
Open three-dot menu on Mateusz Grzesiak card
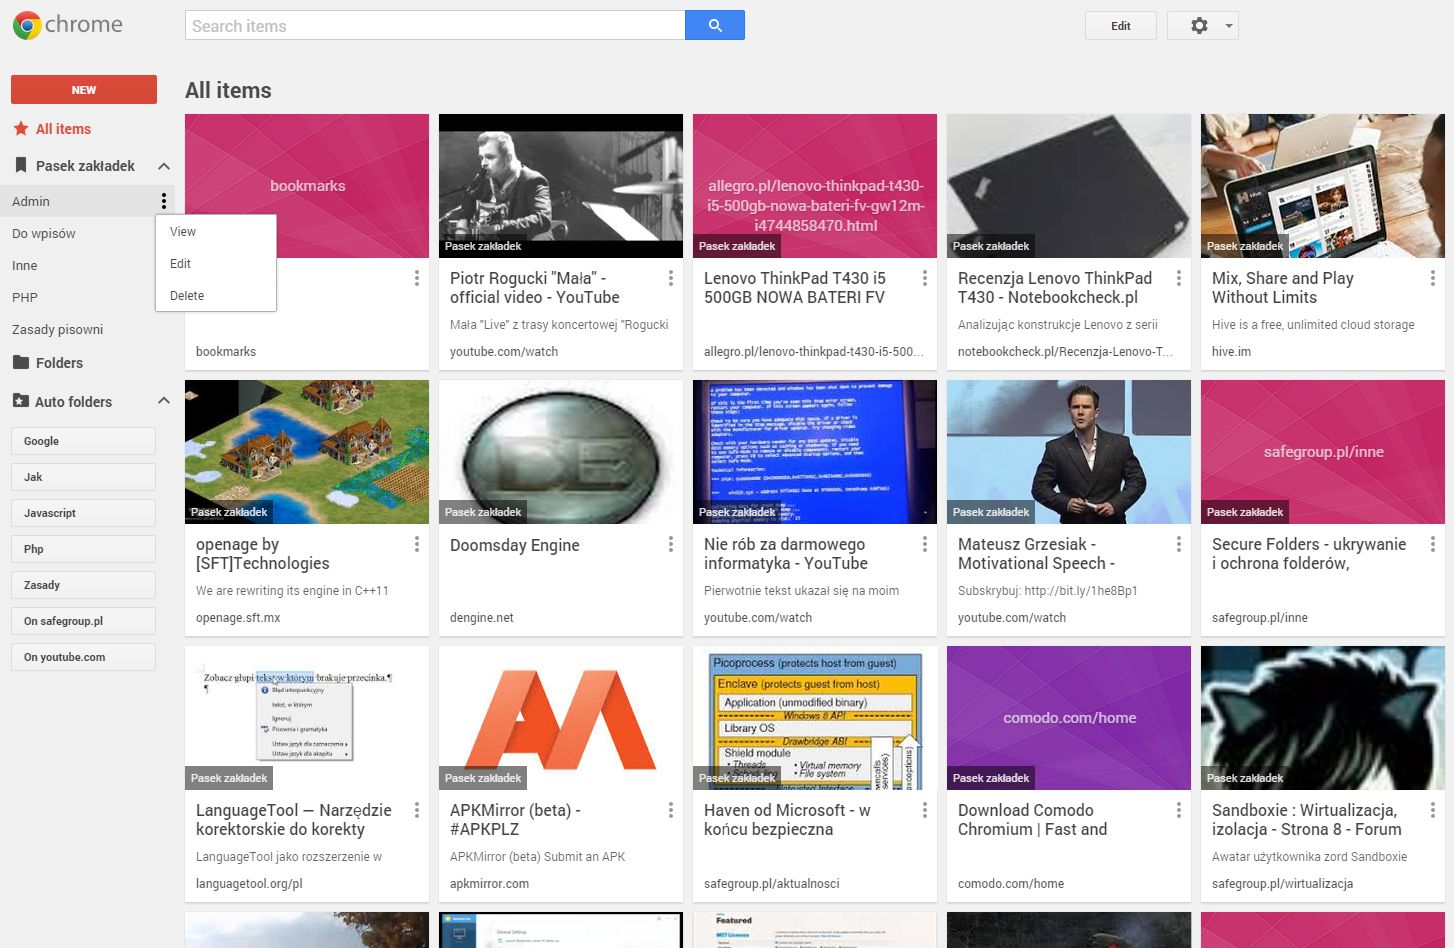(1179, 544)
